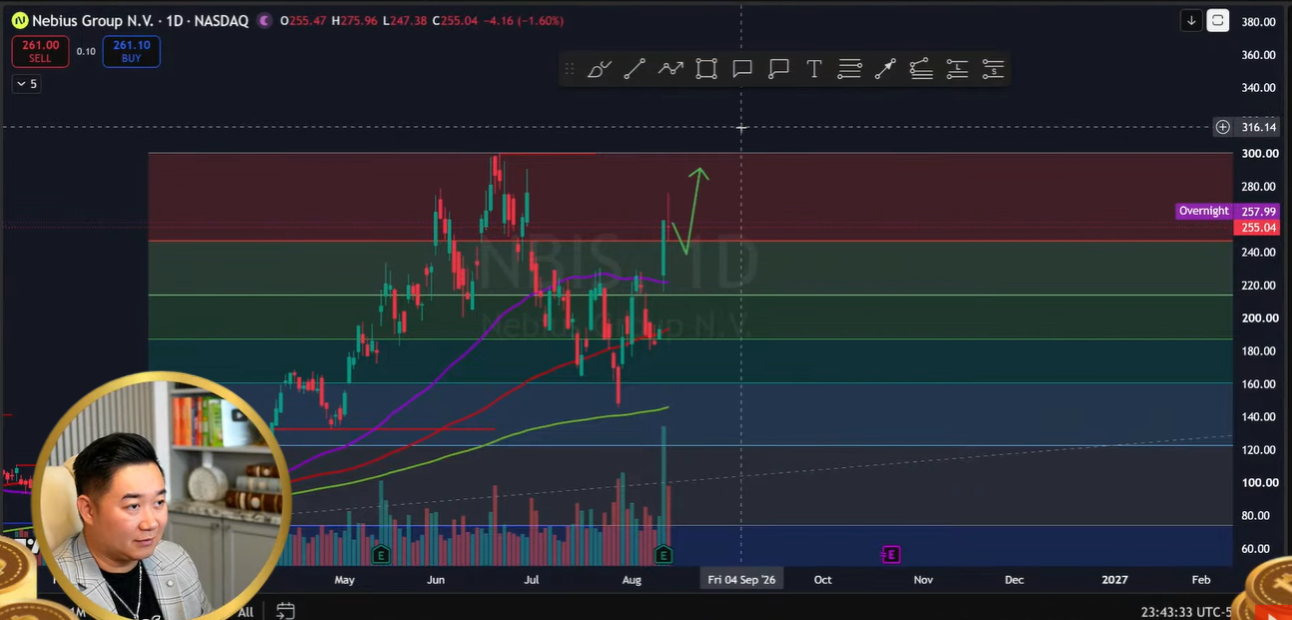Click the closing value C255.04 in header

(x=455, y=21)
